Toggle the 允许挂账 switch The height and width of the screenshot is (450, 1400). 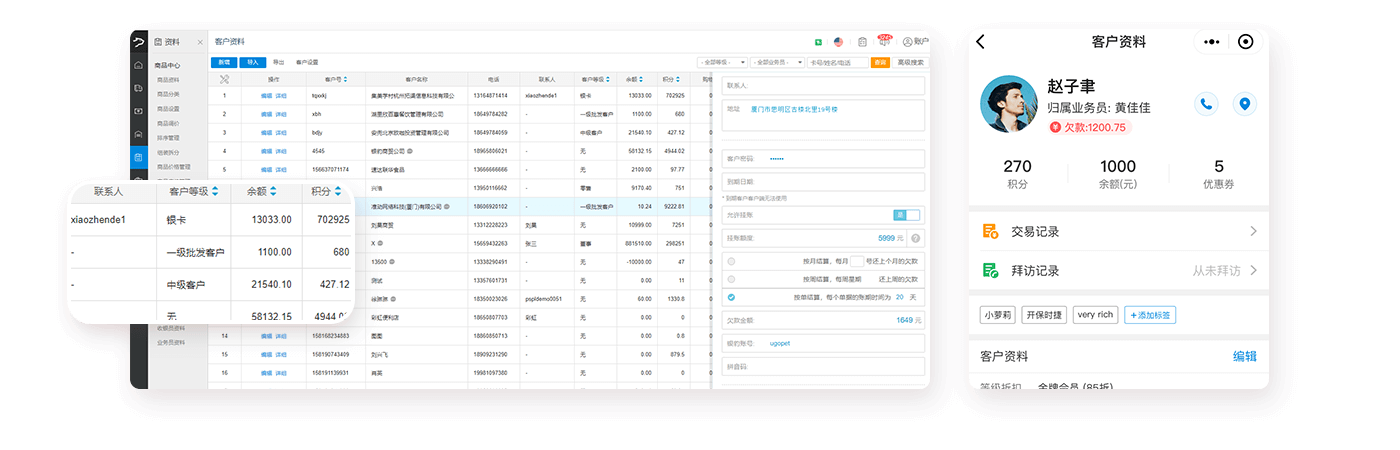pyautogui.click(x=906, y=215)
